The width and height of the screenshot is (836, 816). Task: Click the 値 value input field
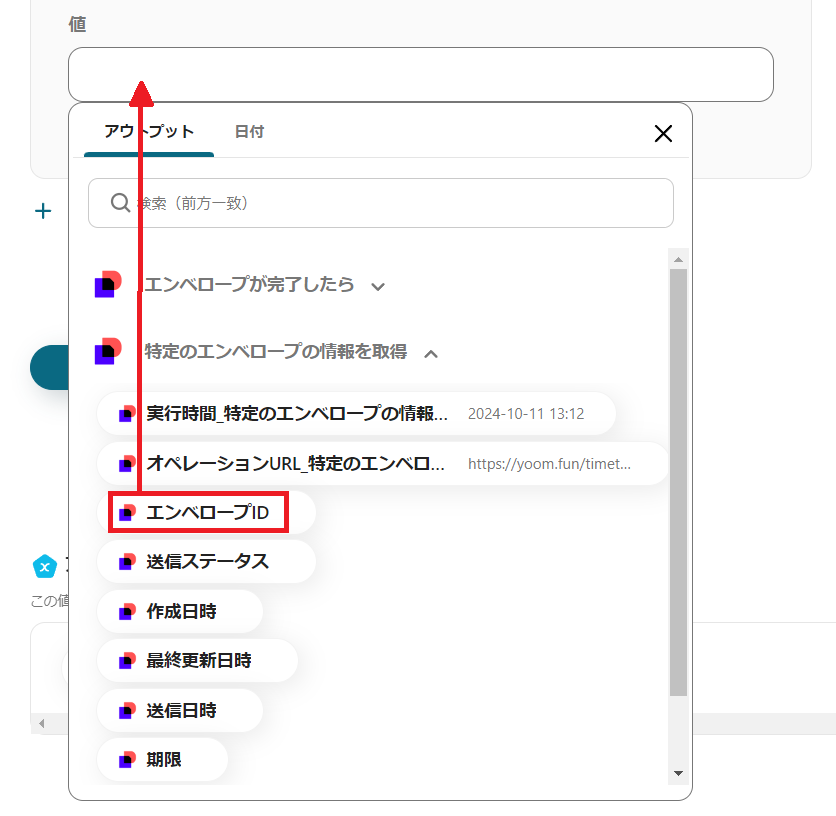coord(421,74)
